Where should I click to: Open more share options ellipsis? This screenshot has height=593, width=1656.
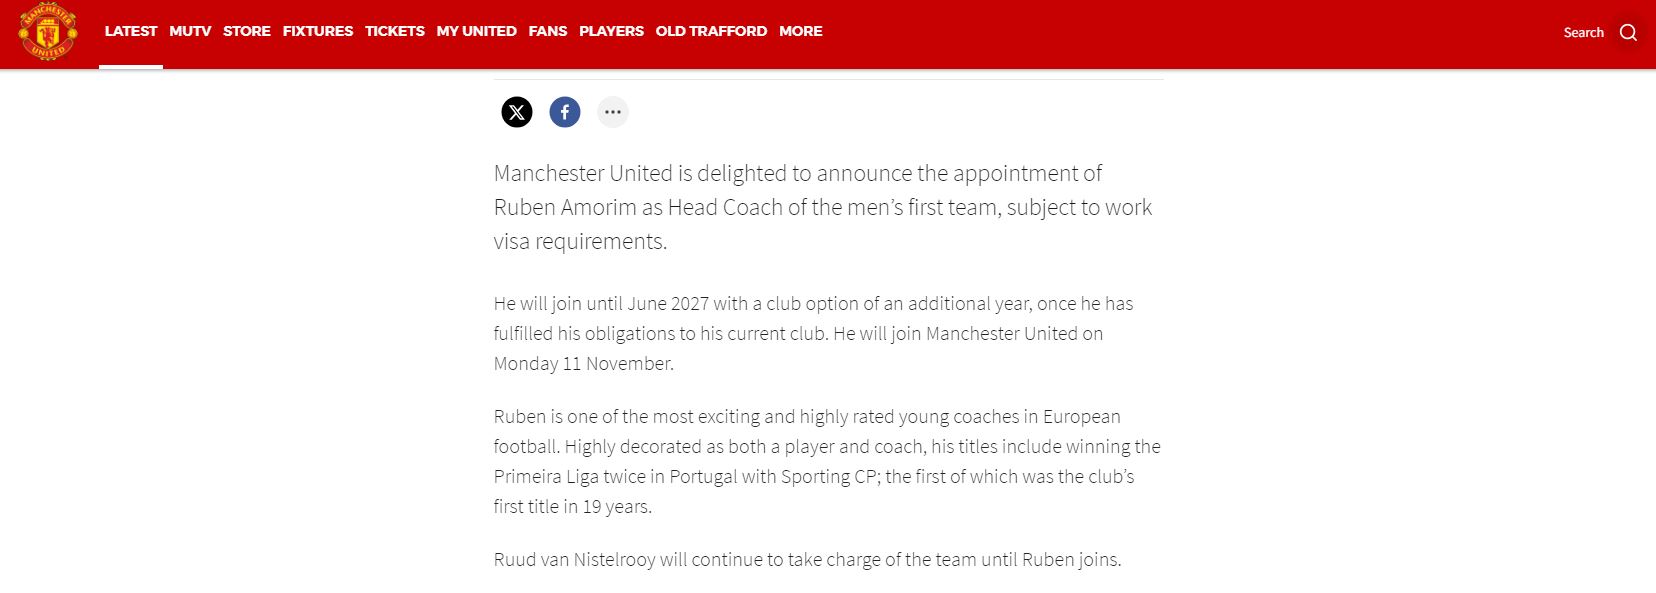[x=613, y=112]
